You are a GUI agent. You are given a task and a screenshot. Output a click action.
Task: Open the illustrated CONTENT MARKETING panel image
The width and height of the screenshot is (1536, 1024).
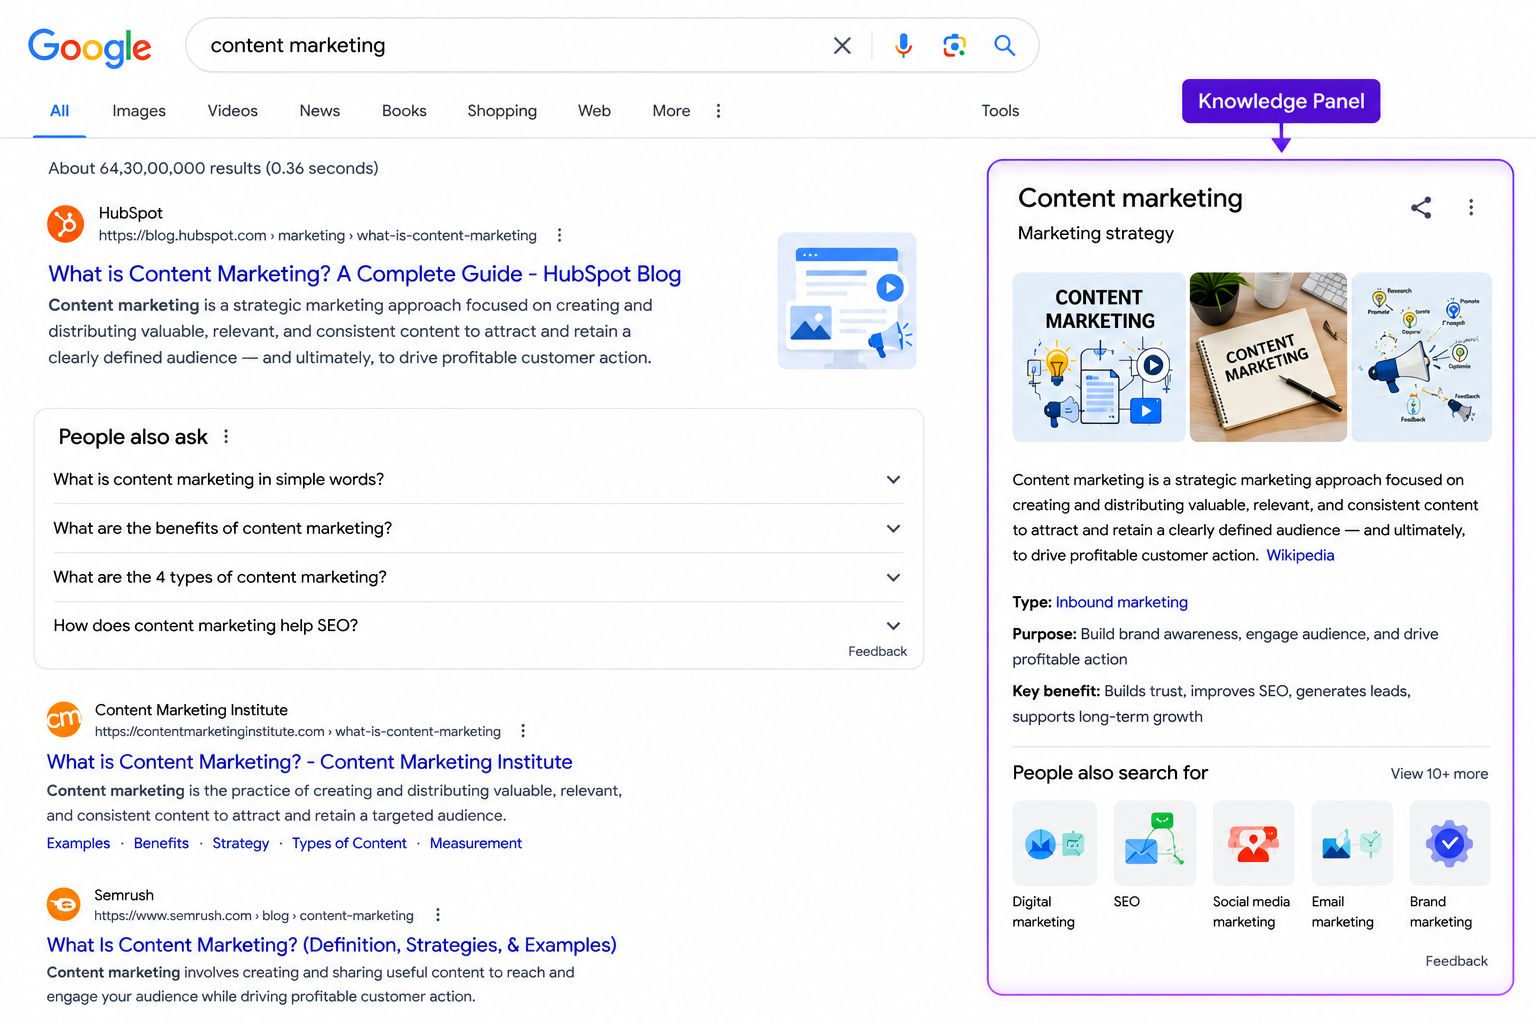[x=1099, y=357]
